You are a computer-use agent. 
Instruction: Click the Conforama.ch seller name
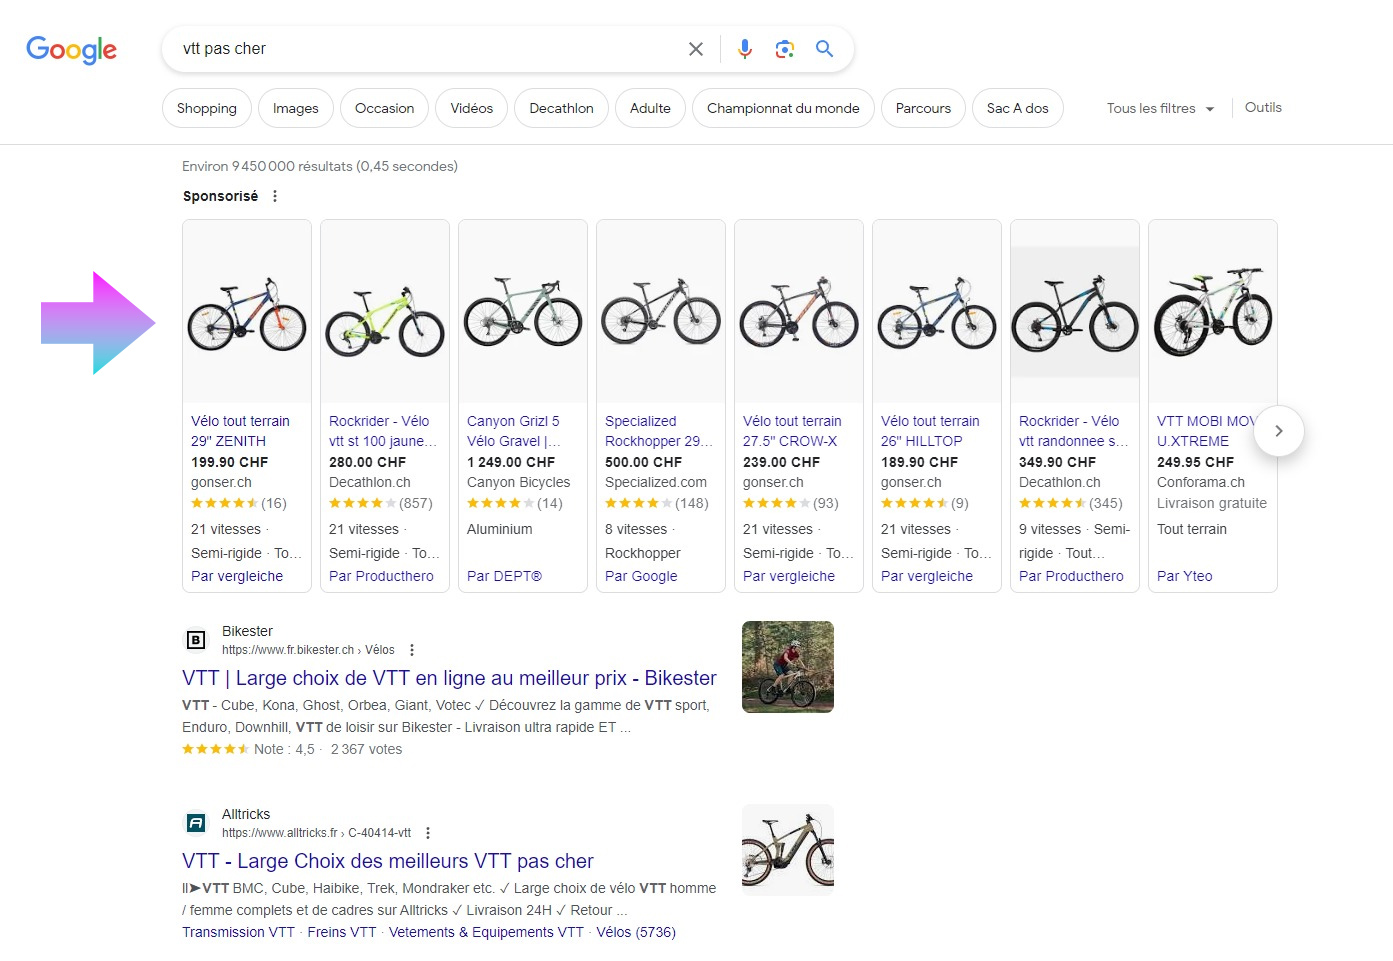pos(1201,482)
